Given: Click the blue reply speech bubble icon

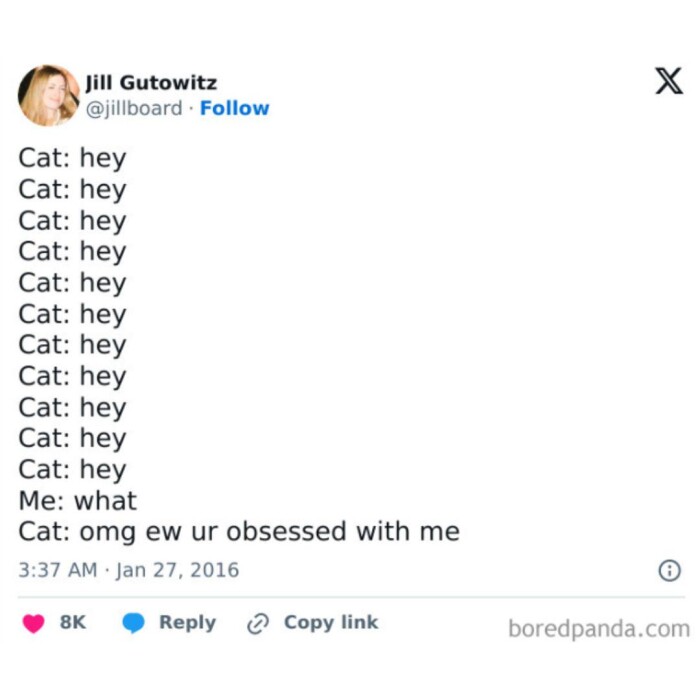Looking at the screenshot, I should pyautogui.click(x=133, y=623).
